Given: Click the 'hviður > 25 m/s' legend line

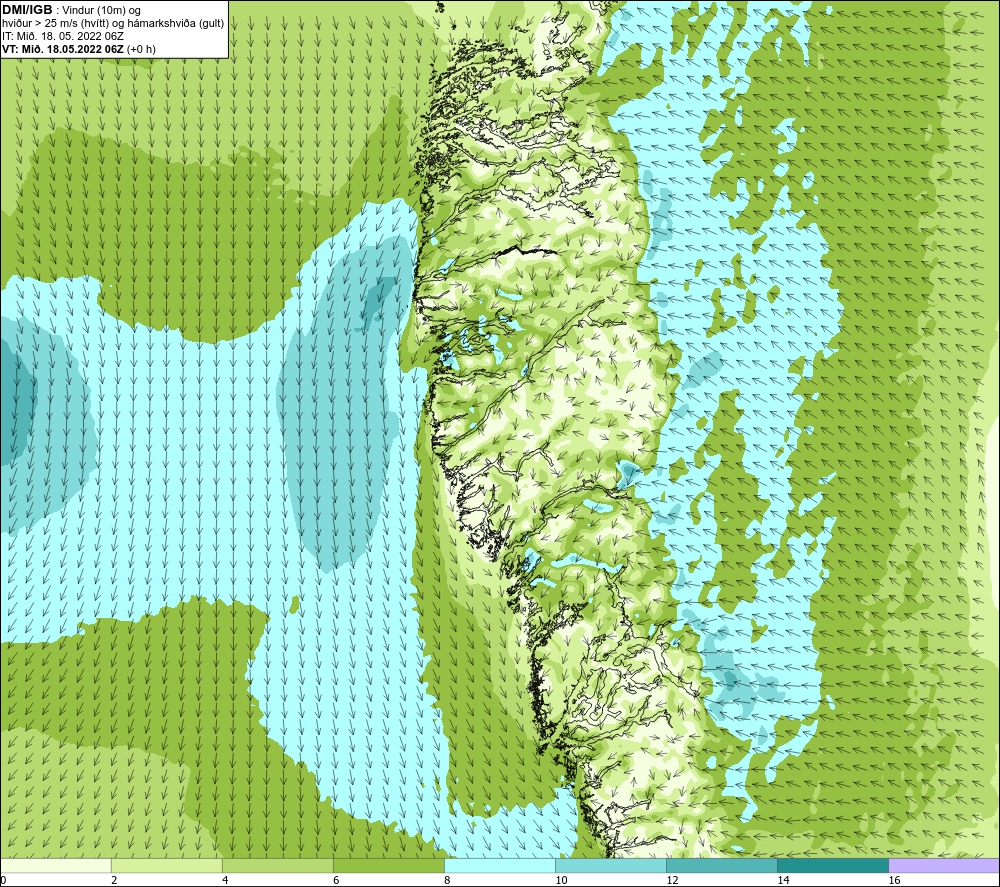Looking at the screenshot, I should point(114,24).
